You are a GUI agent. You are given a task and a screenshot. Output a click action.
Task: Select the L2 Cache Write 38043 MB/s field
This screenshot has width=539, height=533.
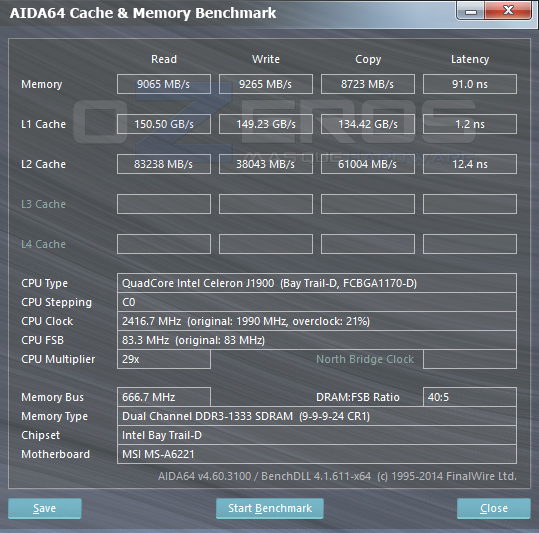266,164
